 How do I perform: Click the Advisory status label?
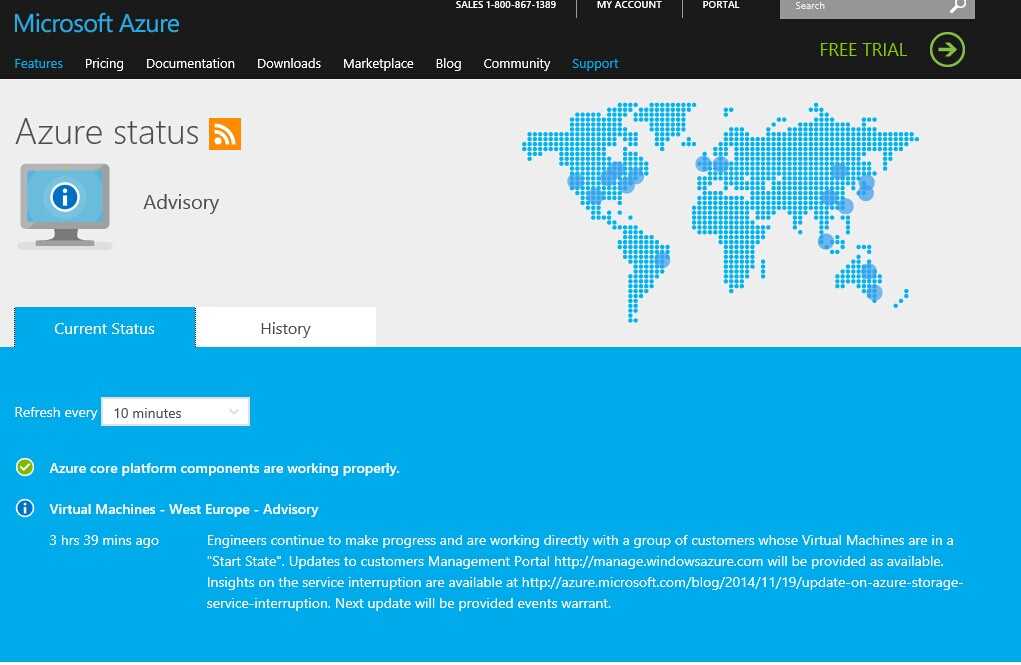(181, 202)
